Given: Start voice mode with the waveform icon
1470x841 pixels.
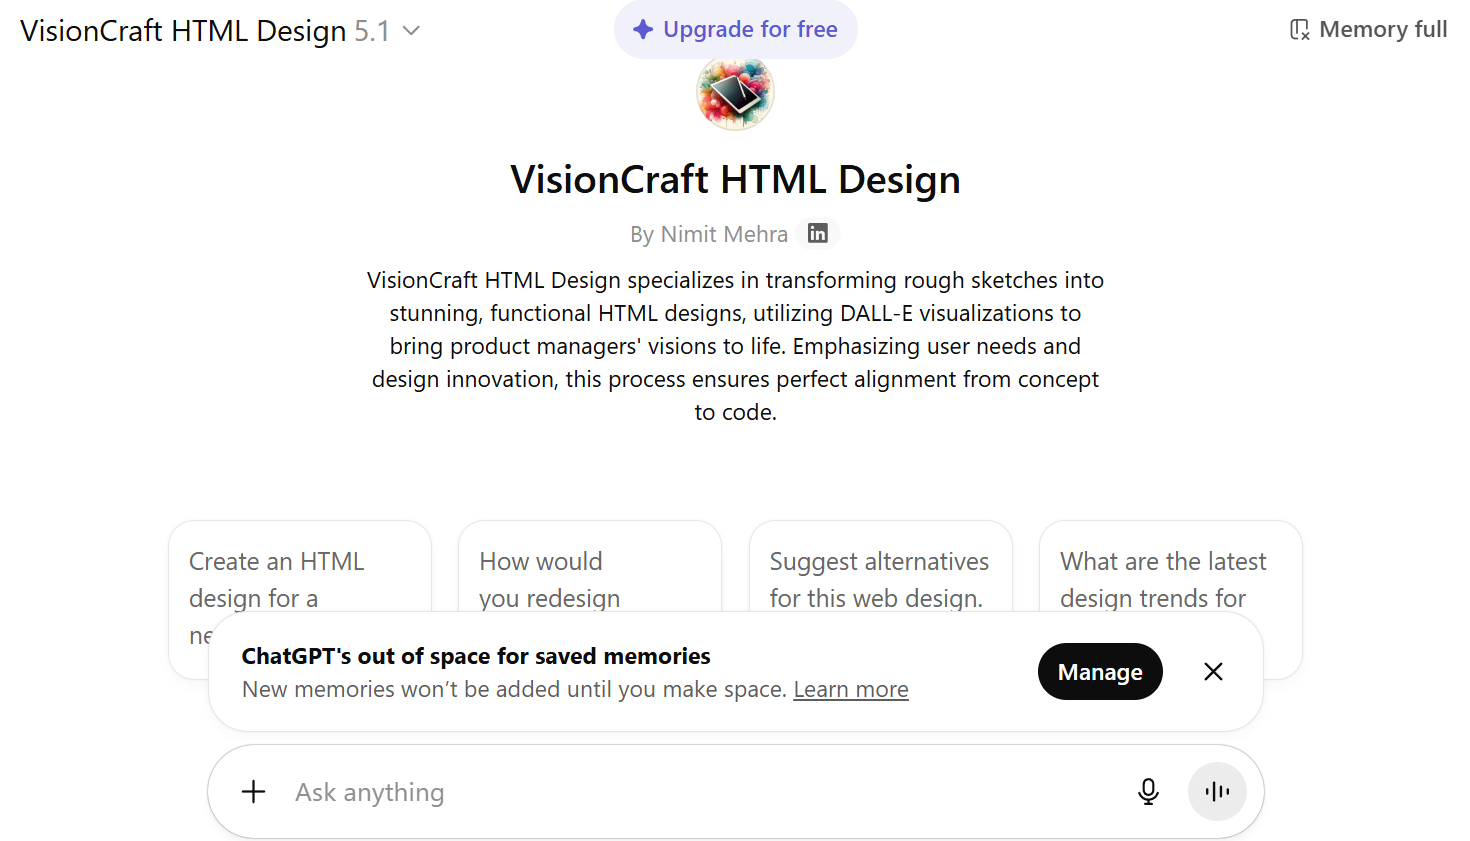Looking at the screenshot, I should point(1217,791).
